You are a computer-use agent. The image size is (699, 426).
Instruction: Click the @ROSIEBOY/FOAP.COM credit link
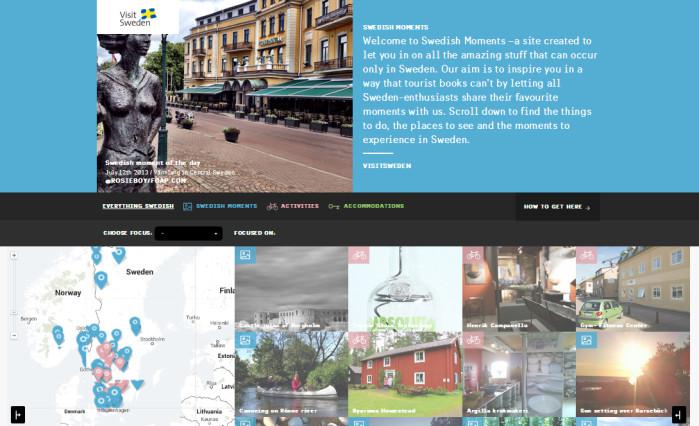(146, 181)
